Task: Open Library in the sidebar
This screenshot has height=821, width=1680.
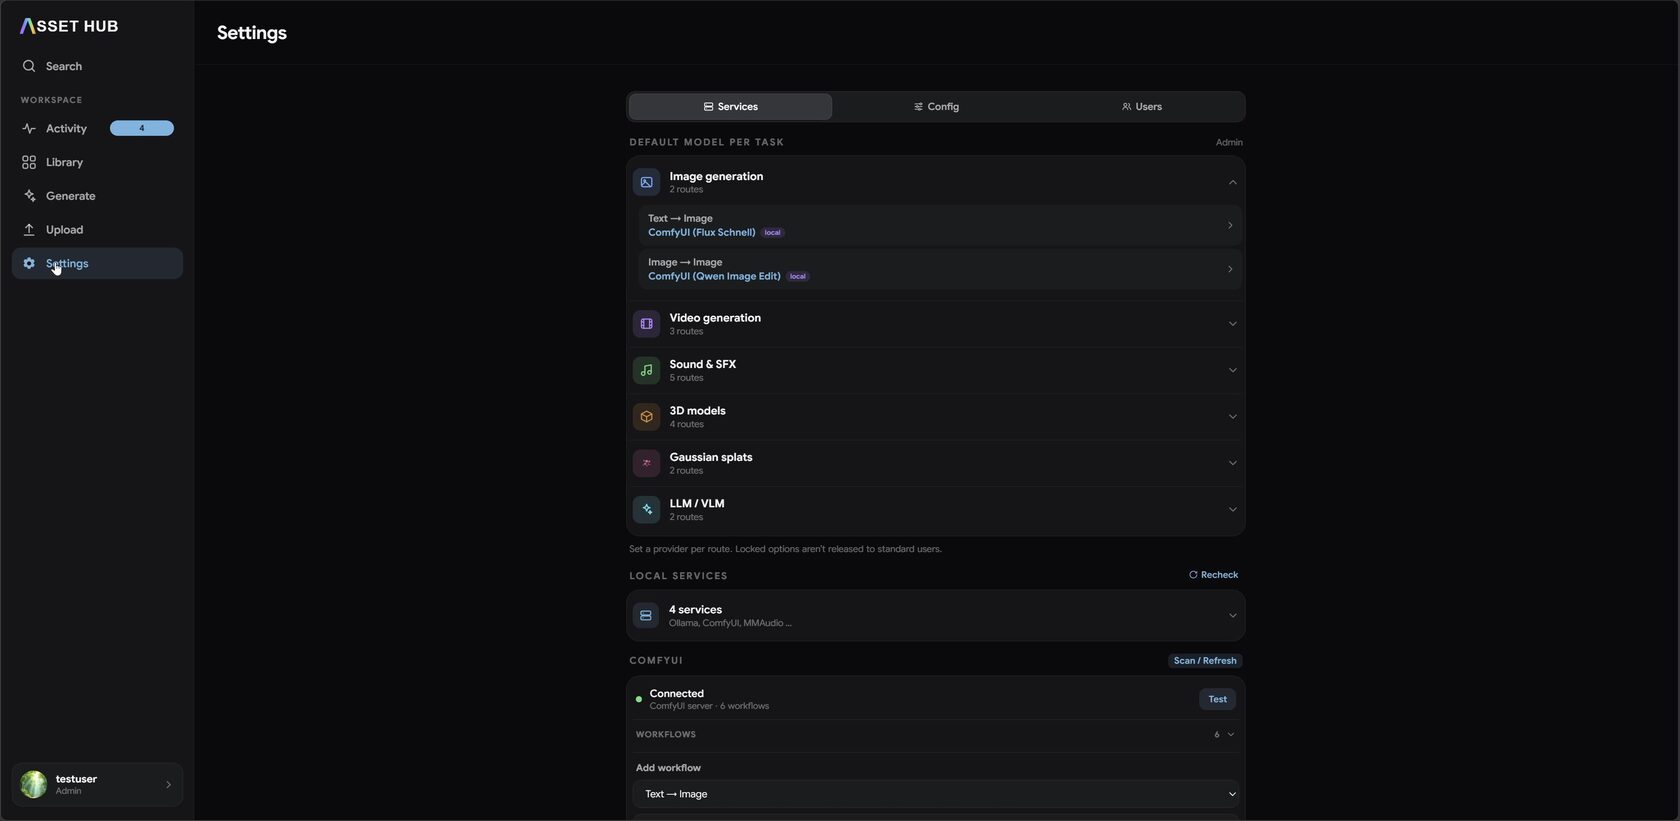Action: 97,162
